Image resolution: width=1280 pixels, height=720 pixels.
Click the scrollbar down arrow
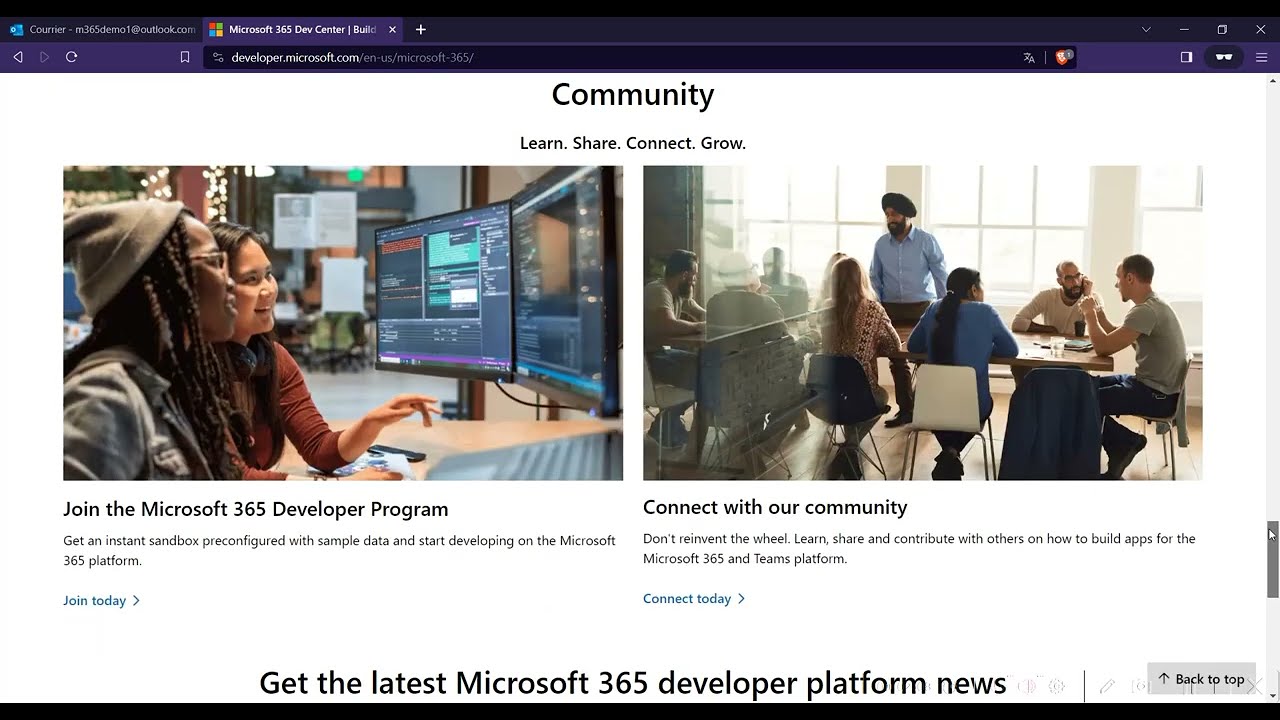[1273, 696]
